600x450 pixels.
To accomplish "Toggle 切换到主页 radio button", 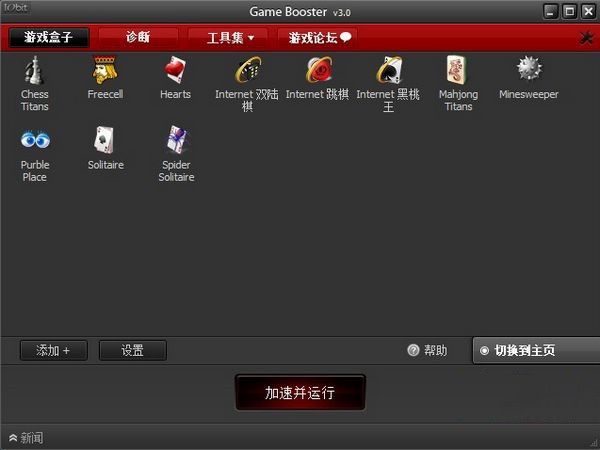I will point(485,351).
